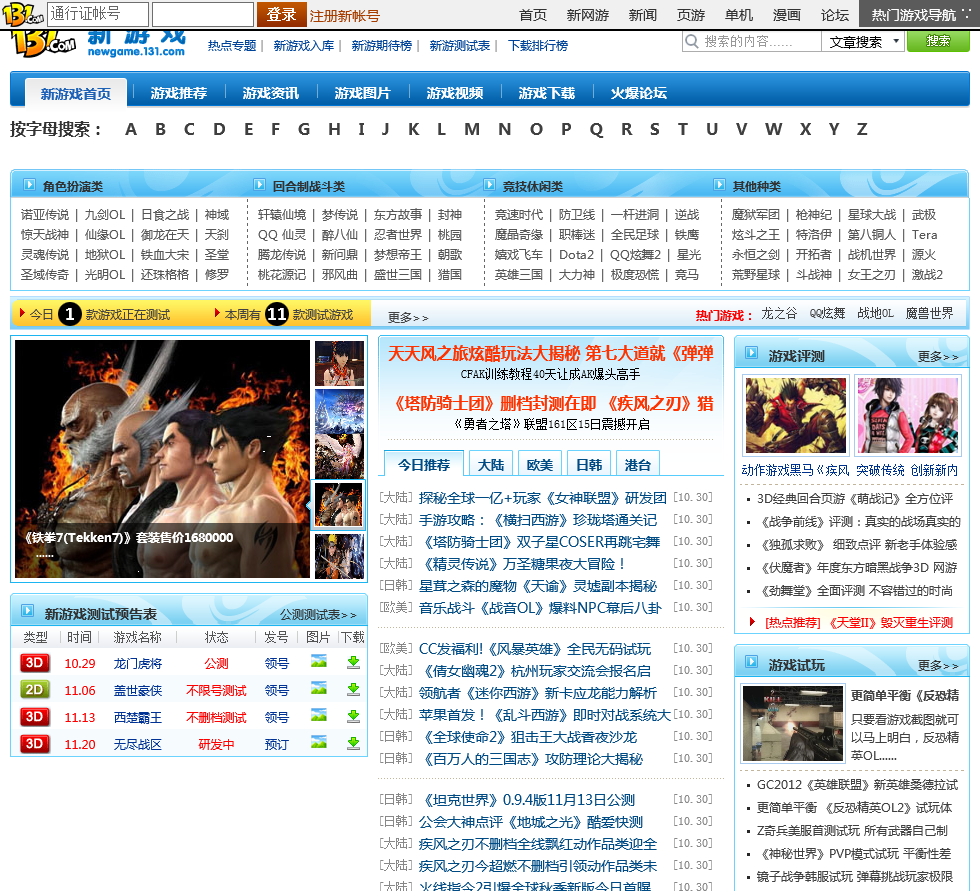
Task: Click 2D badge in 盖世豪侠 row
Action: click(x=34, y=690)
